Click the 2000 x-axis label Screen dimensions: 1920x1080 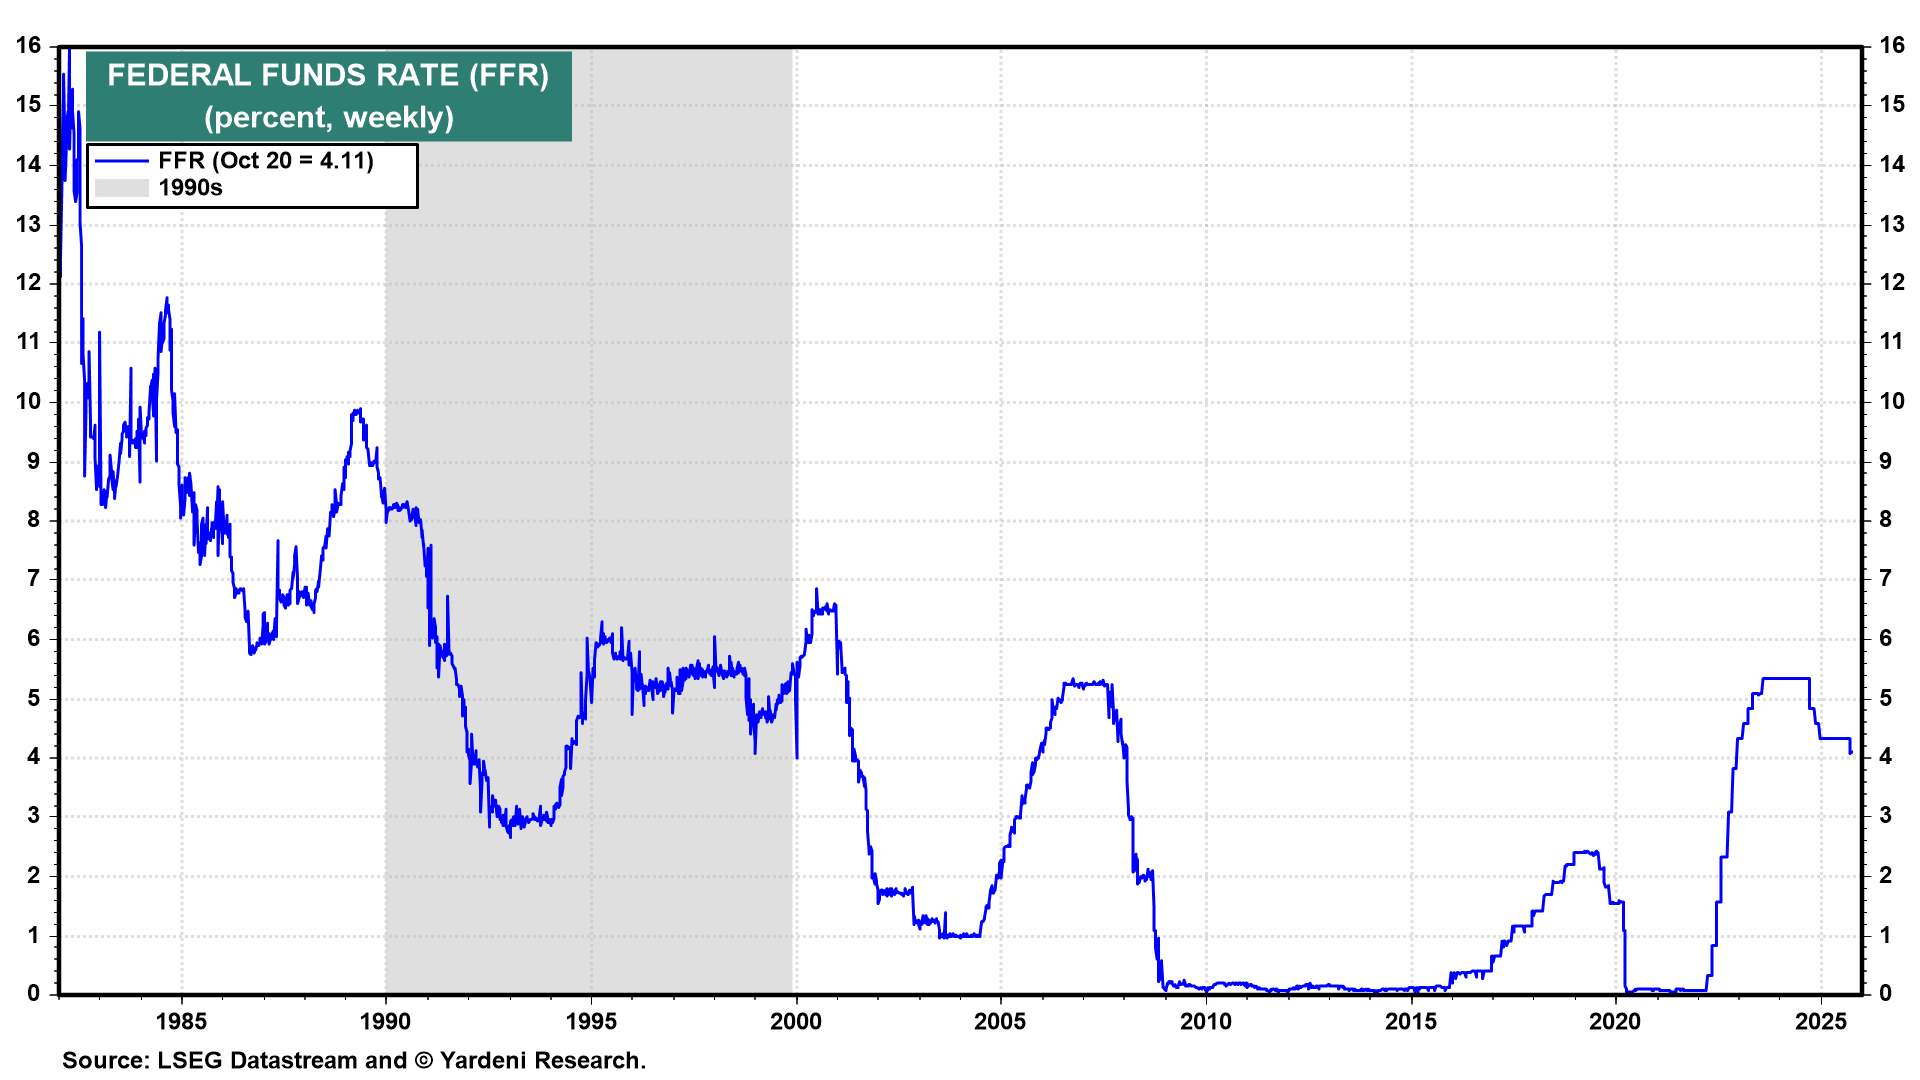point(796,1021)
